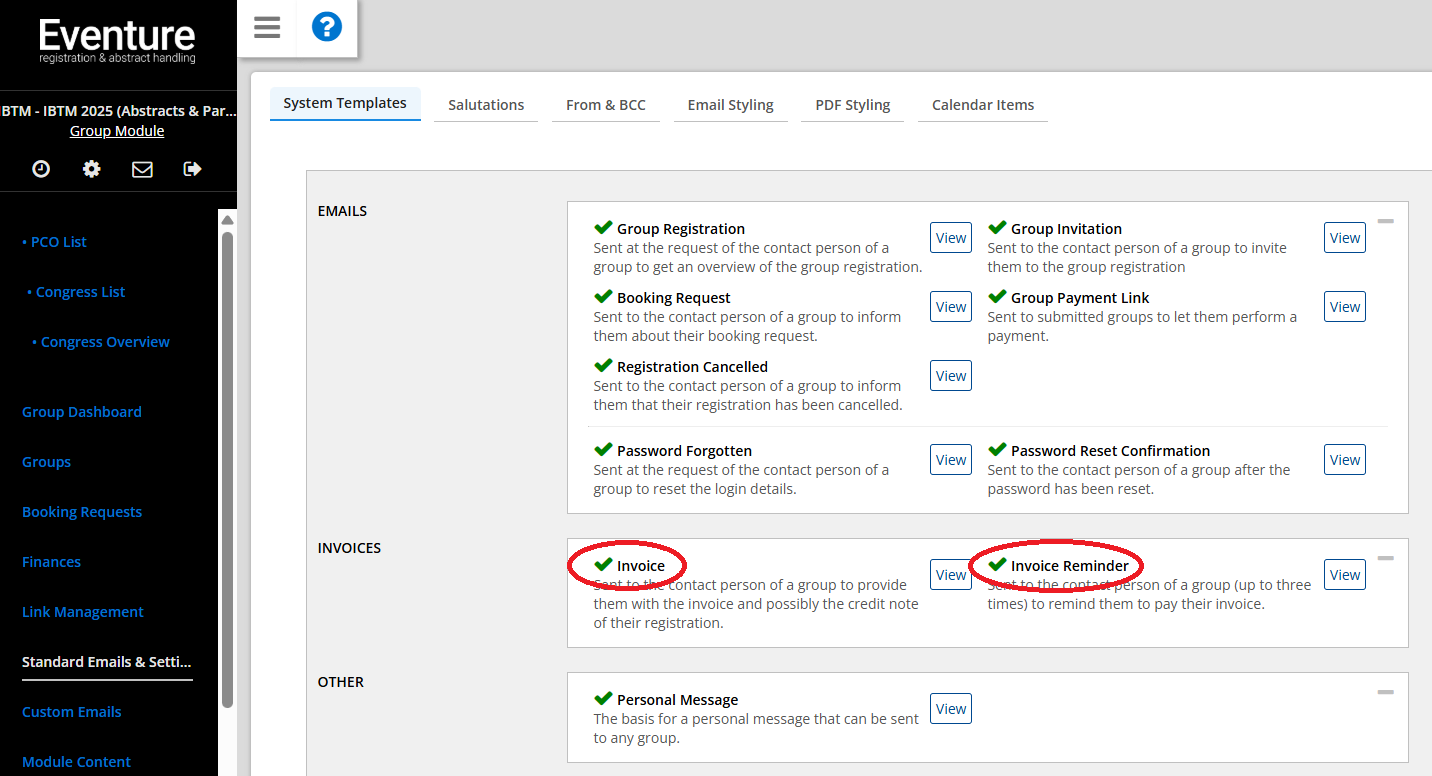The width and height of the screenshot is (1432, 776).
Task: Collapse the Invoices section with minus icon
Action: [1385, 558]
